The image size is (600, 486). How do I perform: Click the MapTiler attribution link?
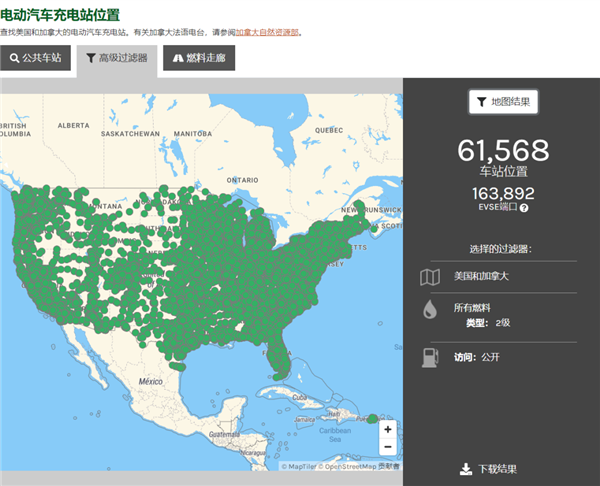(302, 466)
